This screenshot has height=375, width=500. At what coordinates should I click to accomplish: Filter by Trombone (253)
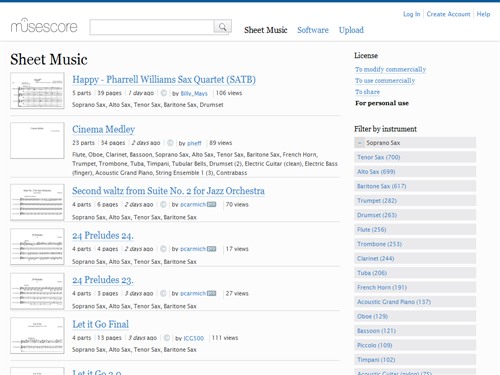415,244
